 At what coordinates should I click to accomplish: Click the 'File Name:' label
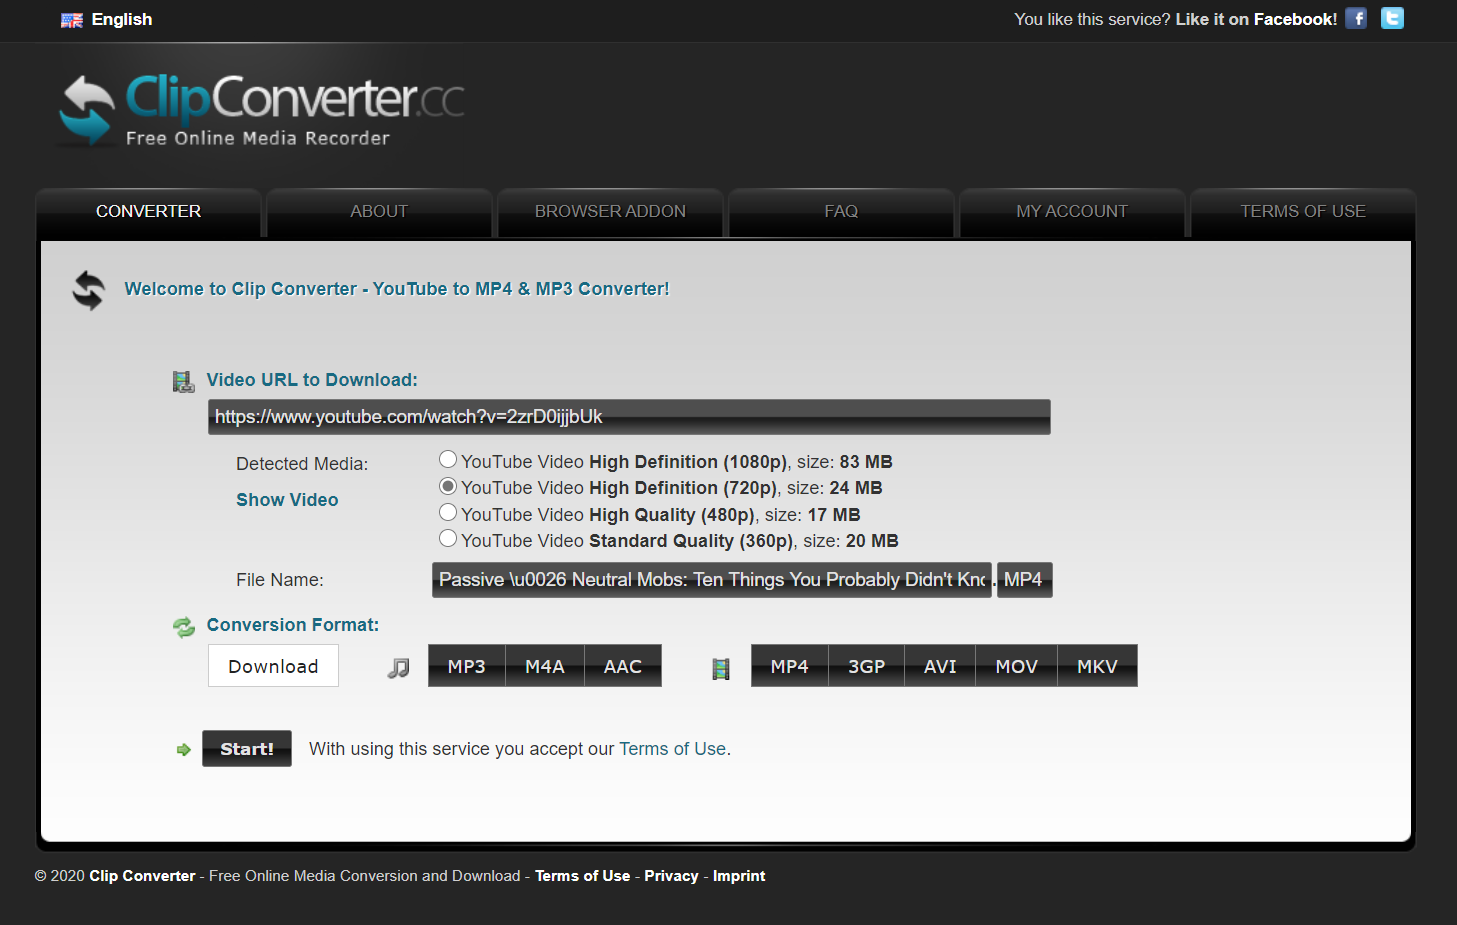[x=280, y=580]
